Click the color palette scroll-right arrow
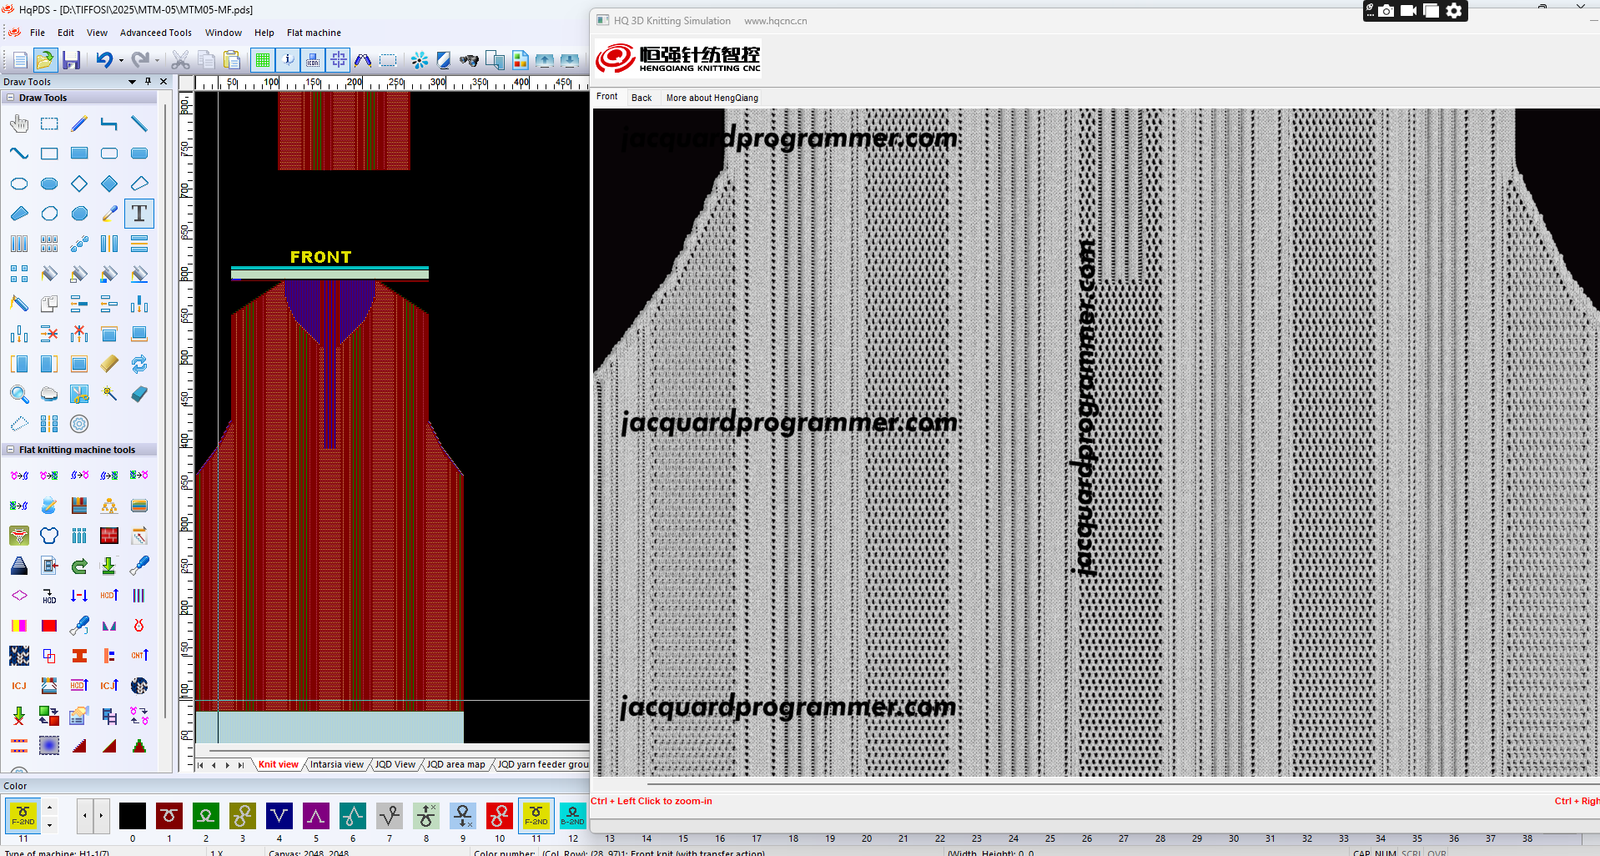 [101, 816]
